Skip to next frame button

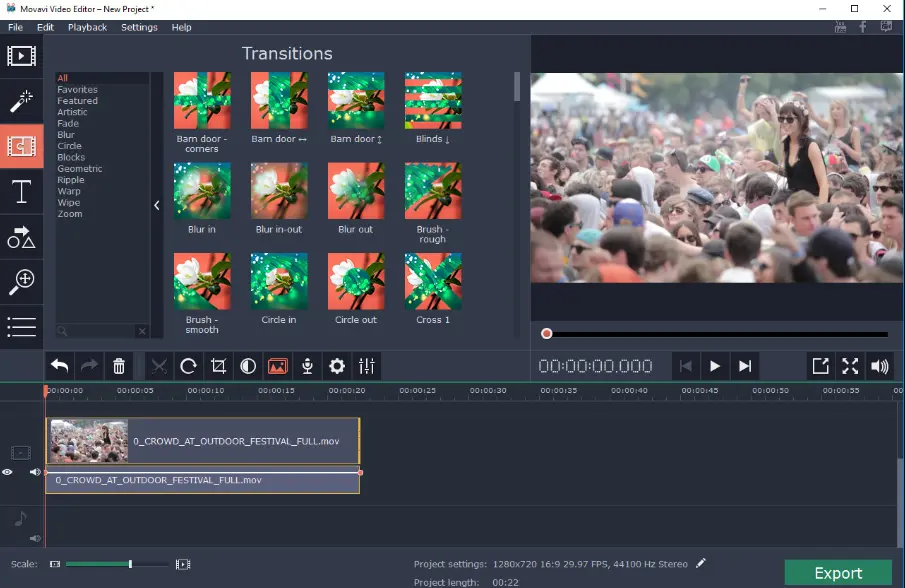(745, 366)
